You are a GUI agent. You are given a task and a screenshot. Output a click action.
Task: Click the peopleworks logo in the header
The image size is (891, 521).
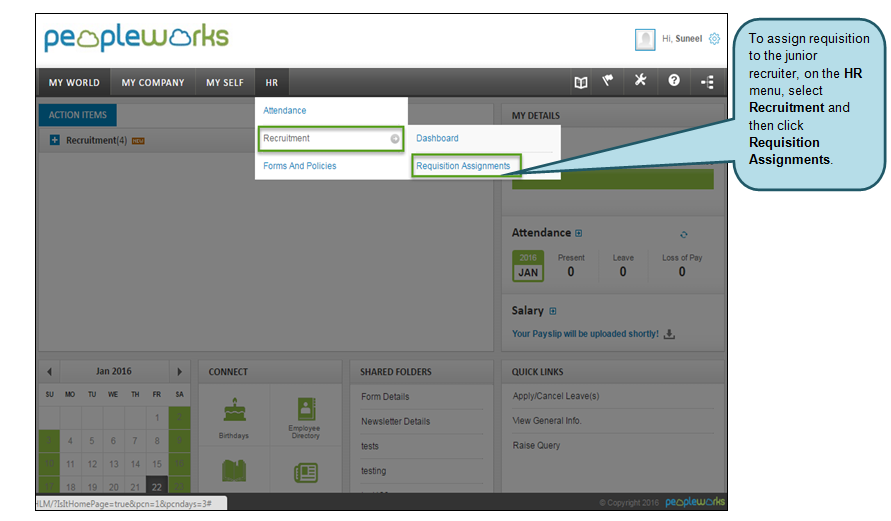click(x=136, y=37)
